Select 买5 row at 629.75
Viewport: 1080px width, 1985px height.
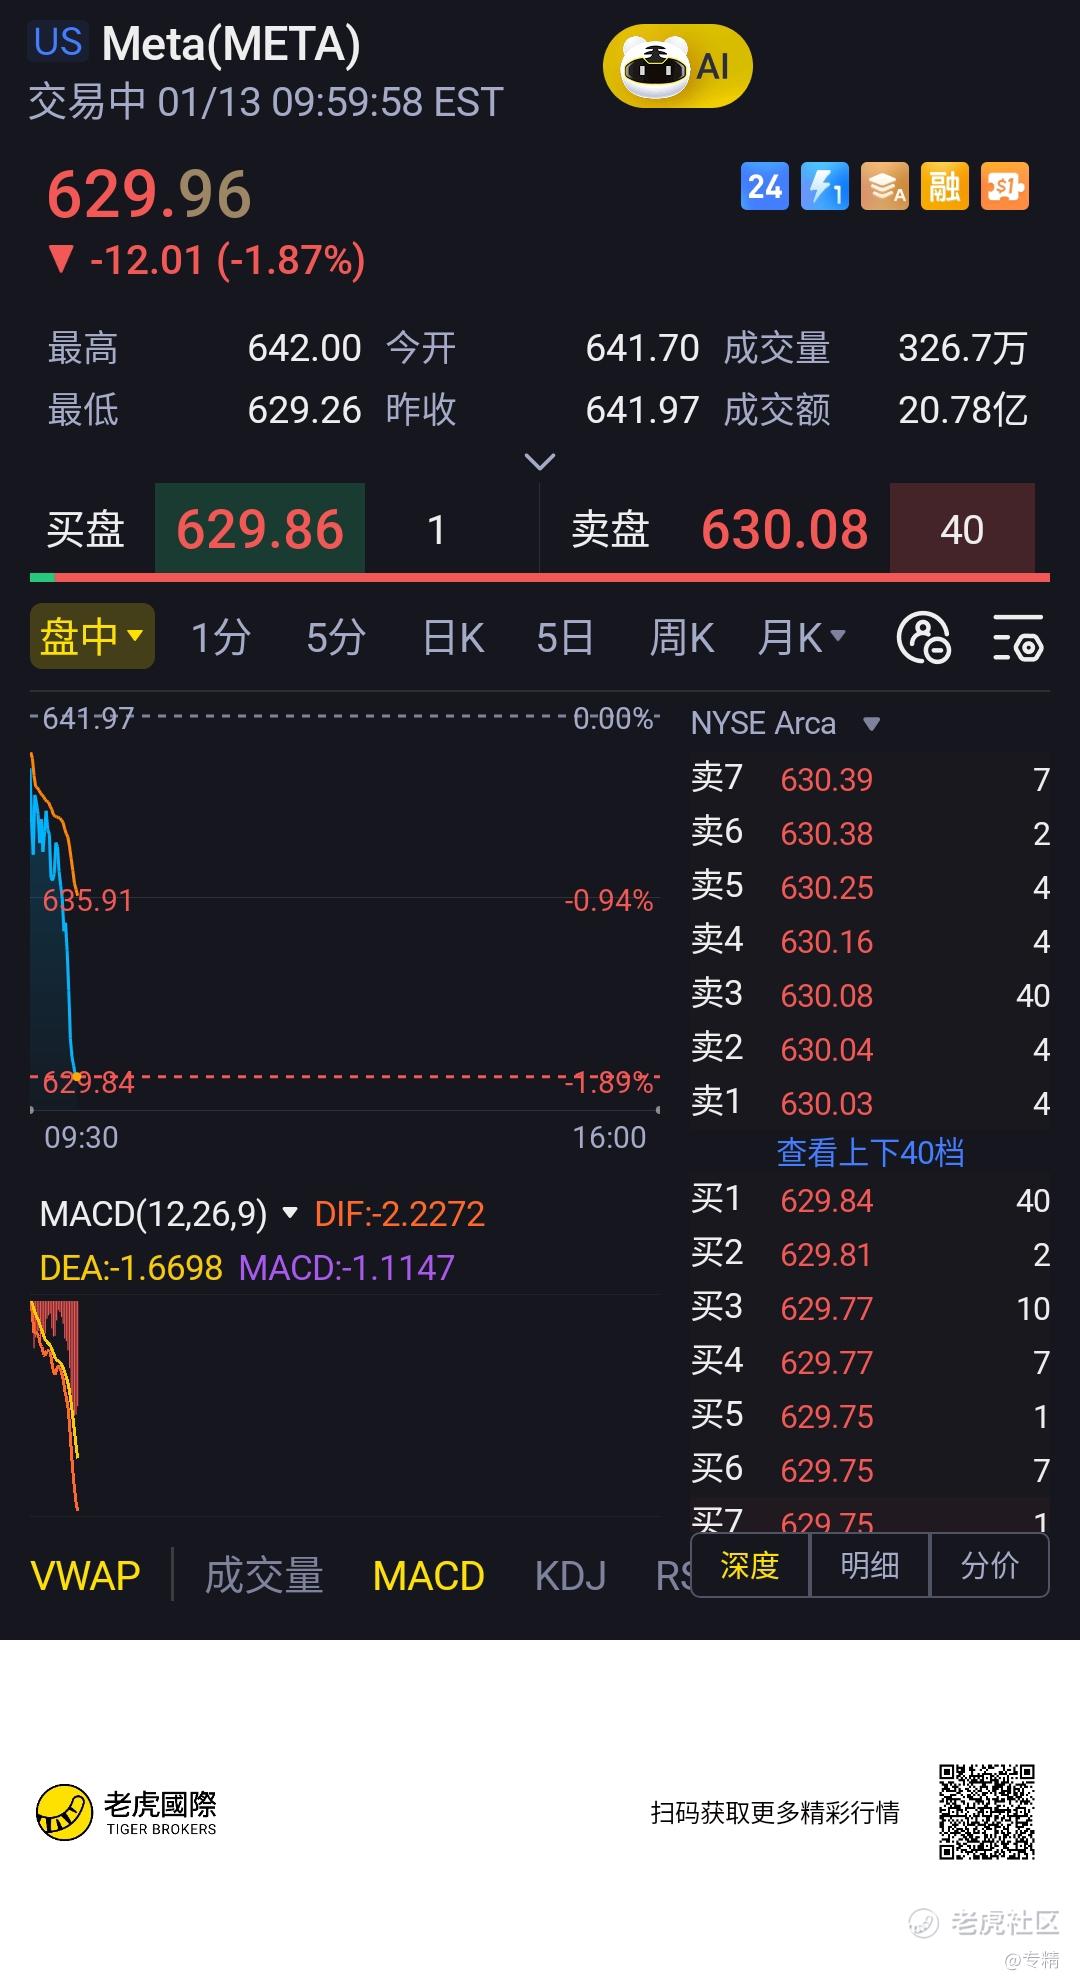coord(870,1416)
